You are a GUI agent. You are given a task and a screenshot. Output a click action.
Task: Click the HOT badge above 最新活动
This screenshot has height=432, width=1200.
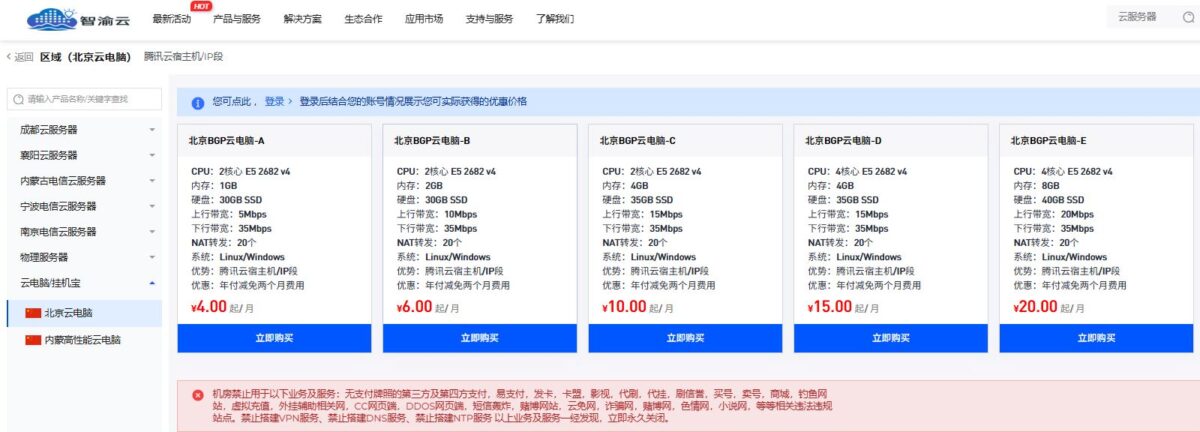tap(201, 6)
